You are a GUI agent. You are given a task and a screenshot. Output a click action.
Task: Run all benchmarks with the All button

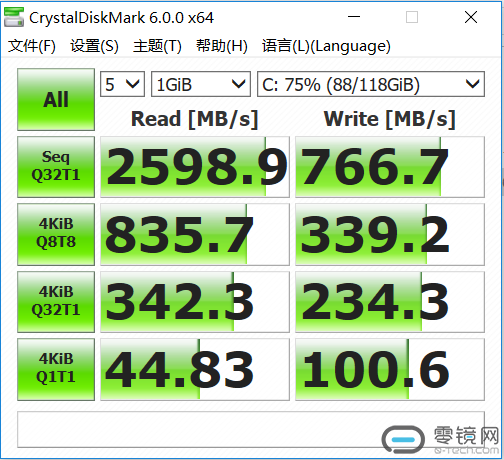click(x=56, y=99)
